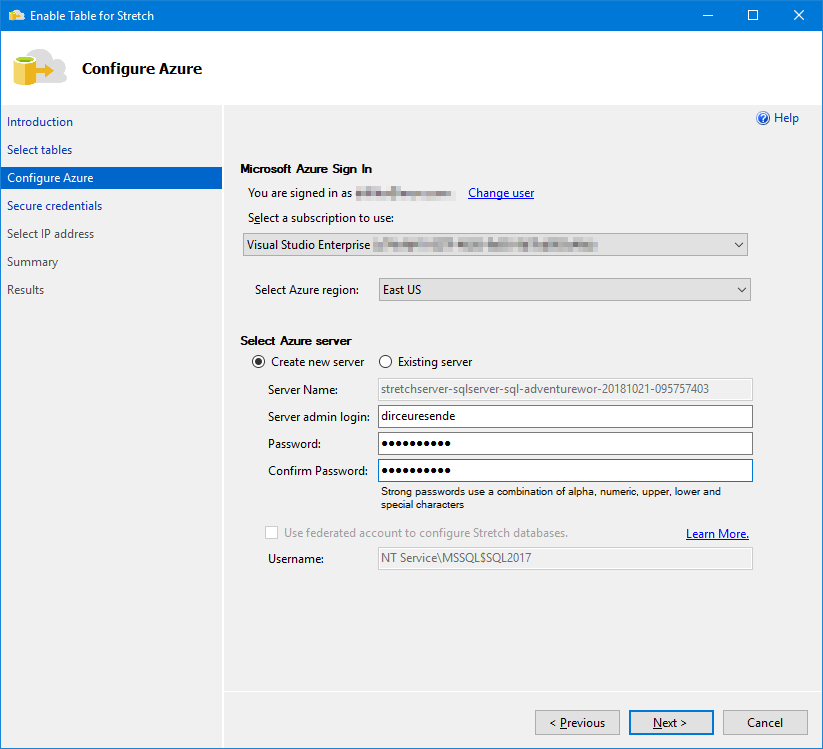Click the 'You are signed in as' text
This screenshot has width=823, height=749.
coord(300,193)
